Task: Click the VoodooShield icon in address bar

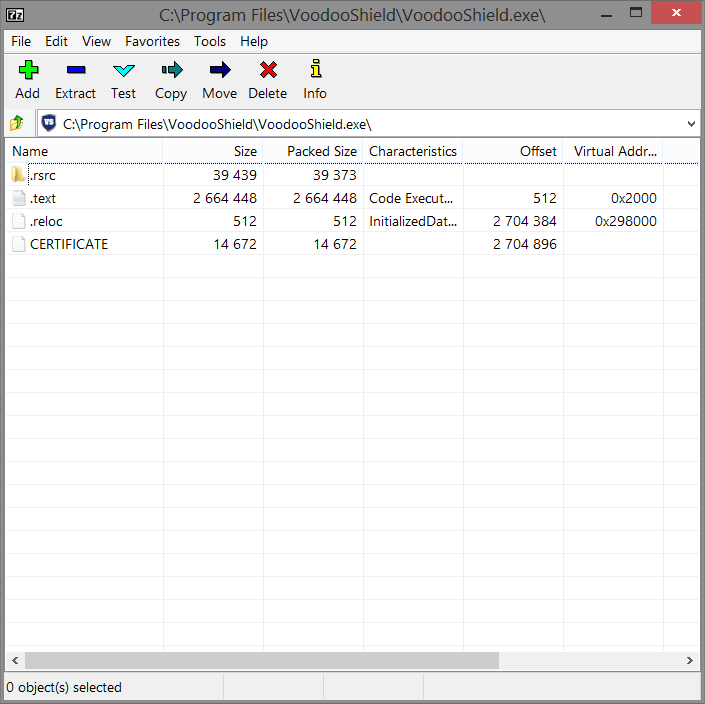Action: click(49, 123)
